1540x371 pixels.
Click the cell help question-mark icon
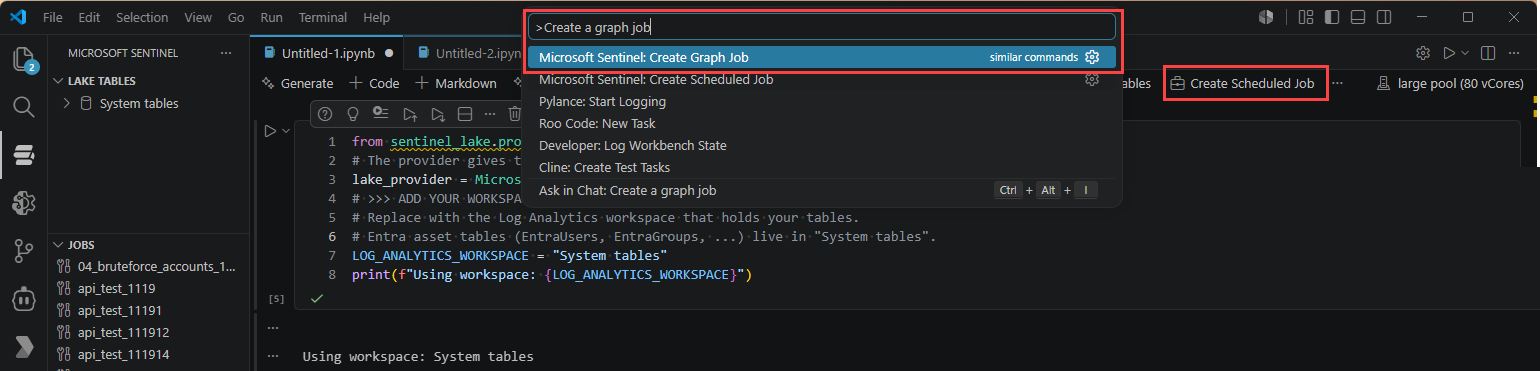tap(325, 114)
